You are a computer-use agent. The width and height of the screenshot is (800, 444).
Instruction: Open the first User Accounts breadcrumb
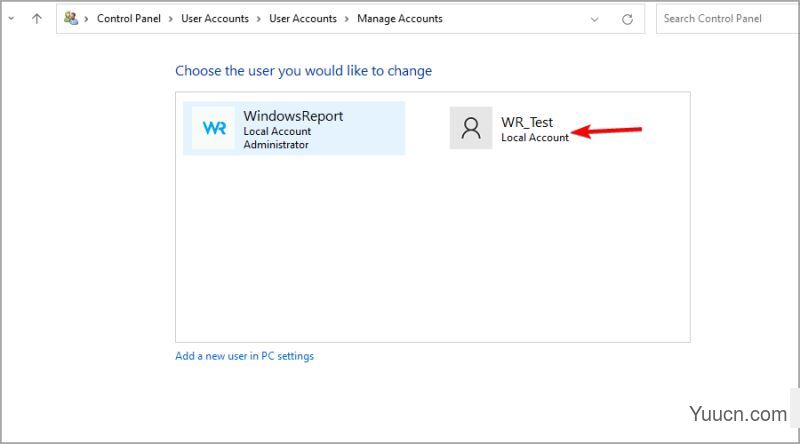point(215,18)
